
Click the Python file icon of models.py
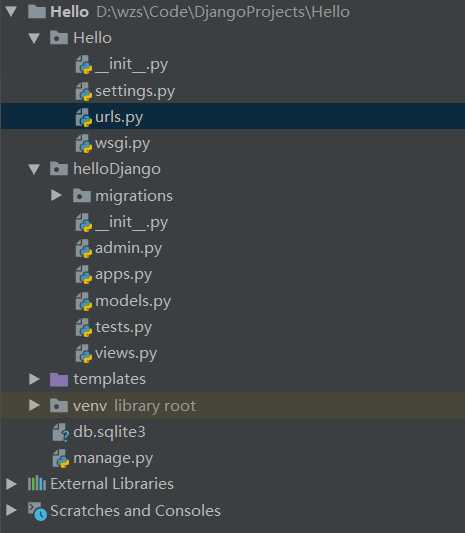(84, 301)
